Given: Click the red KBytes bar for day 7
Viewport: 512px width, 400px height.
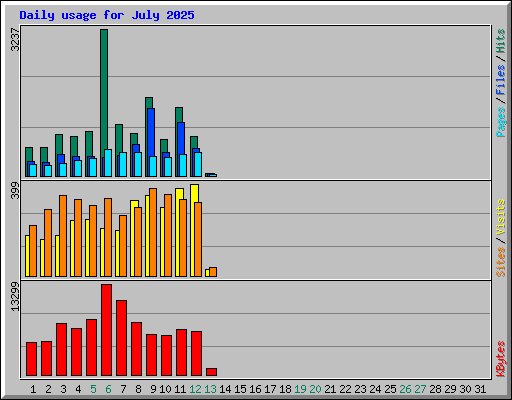Looking at the screenshot, I should (121, 338).
